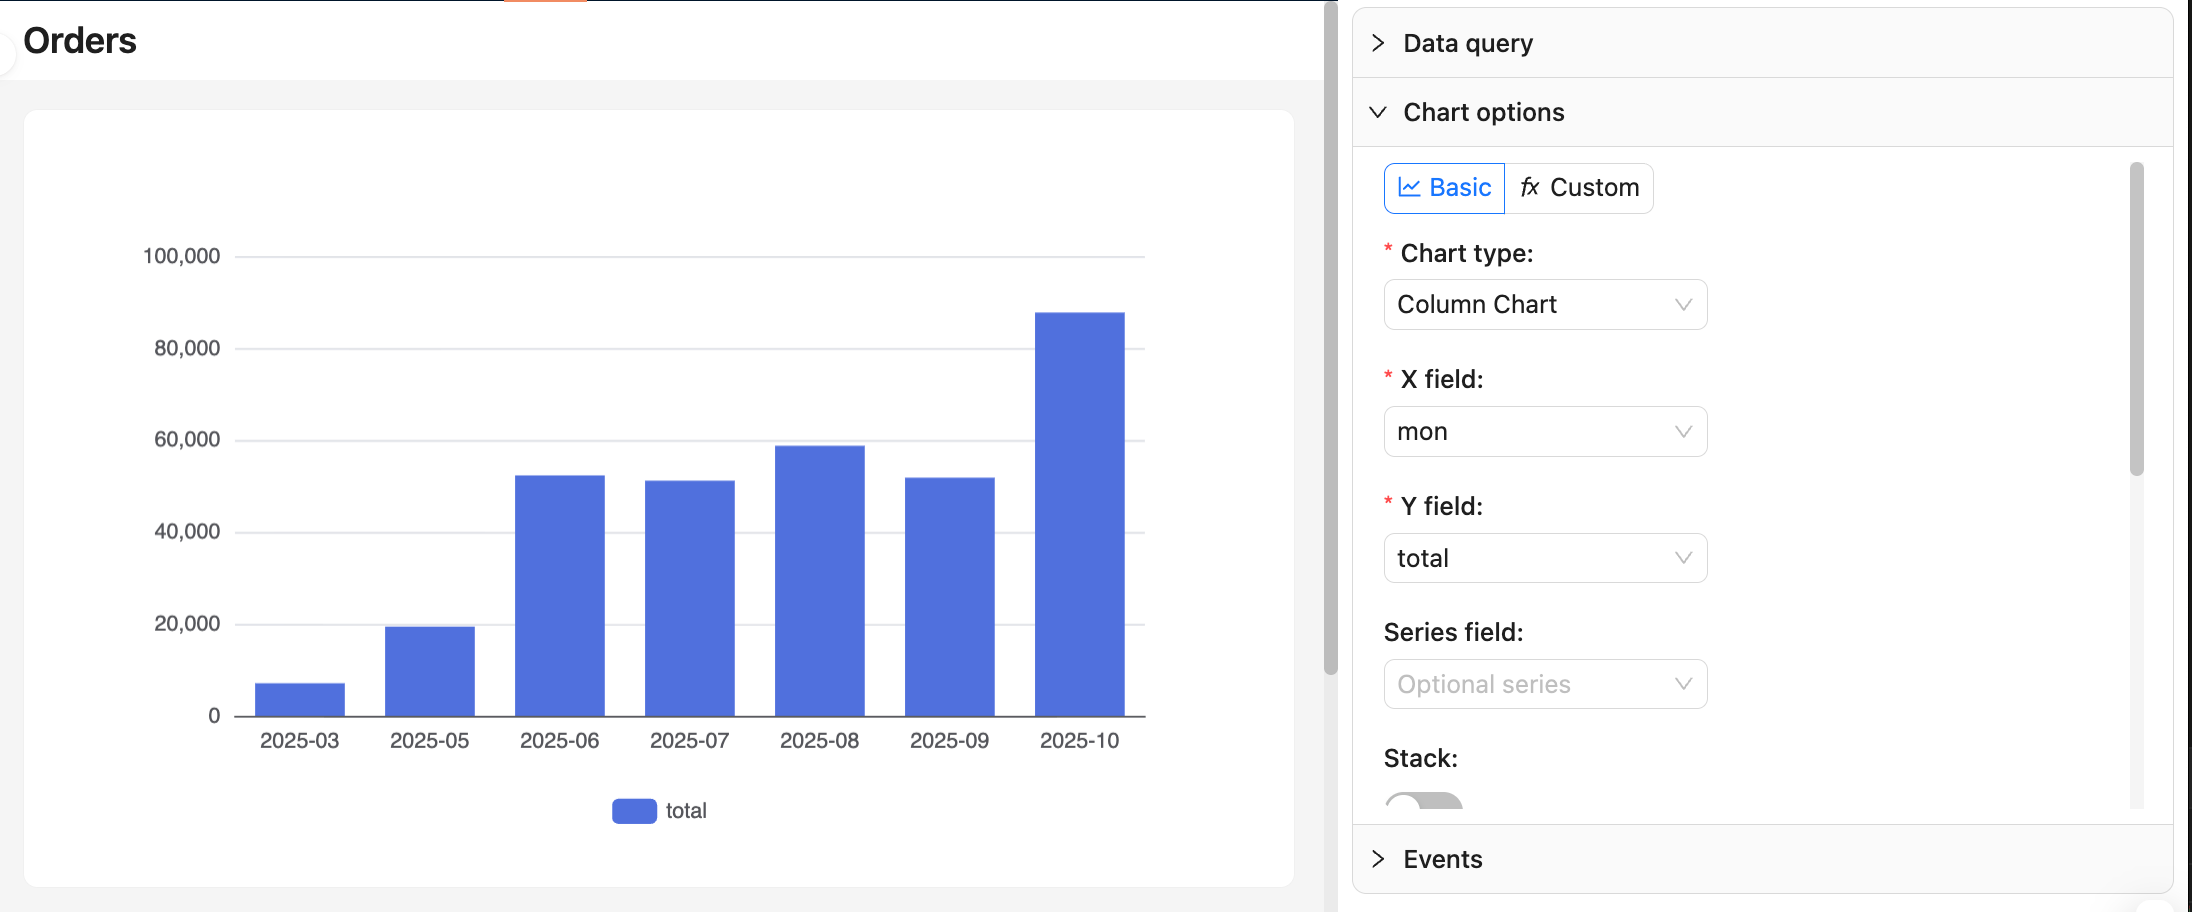
Task: Open the Optional series dropdown
Action: point(1544,685)
